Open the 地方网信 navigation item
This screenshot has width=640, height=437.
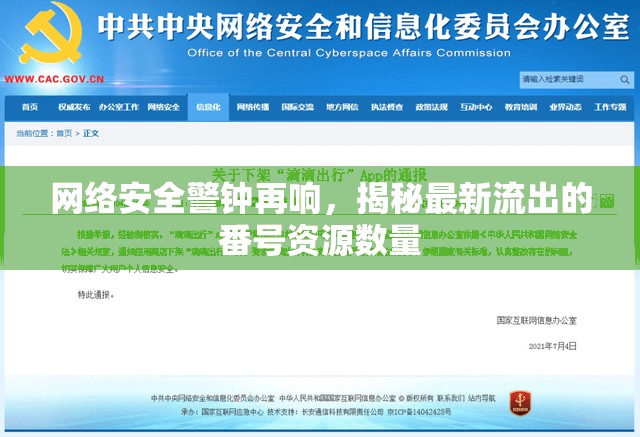click(342, 107)
